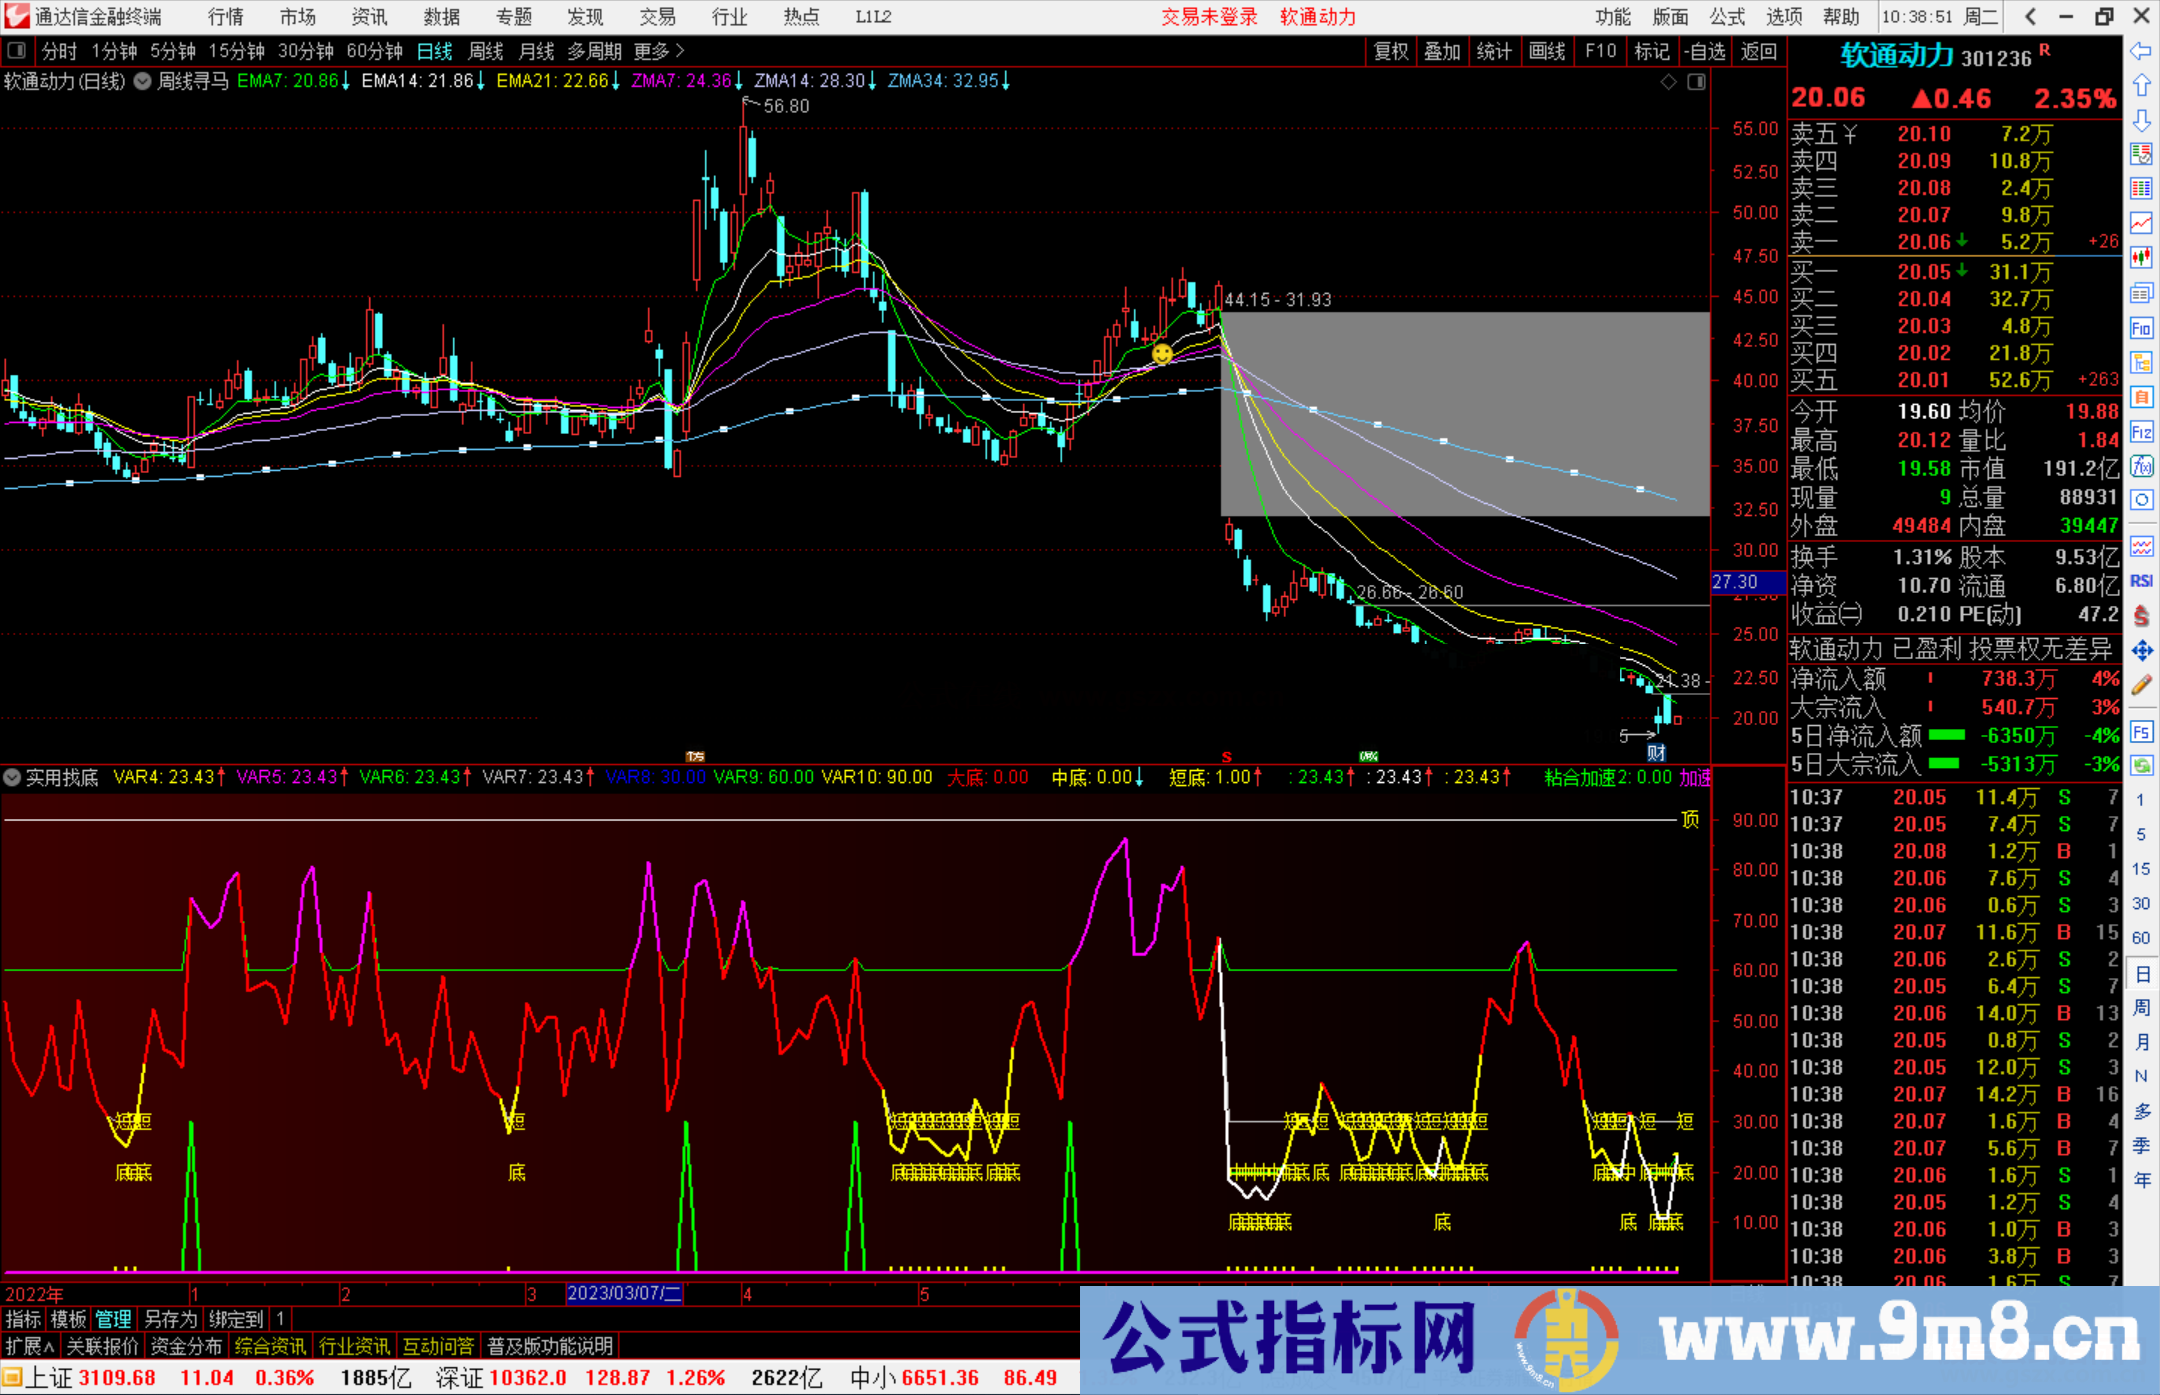Click the hierarchy tree sidebar icon
This screenshot has width=2160, height=1395.
[2141, 363]
